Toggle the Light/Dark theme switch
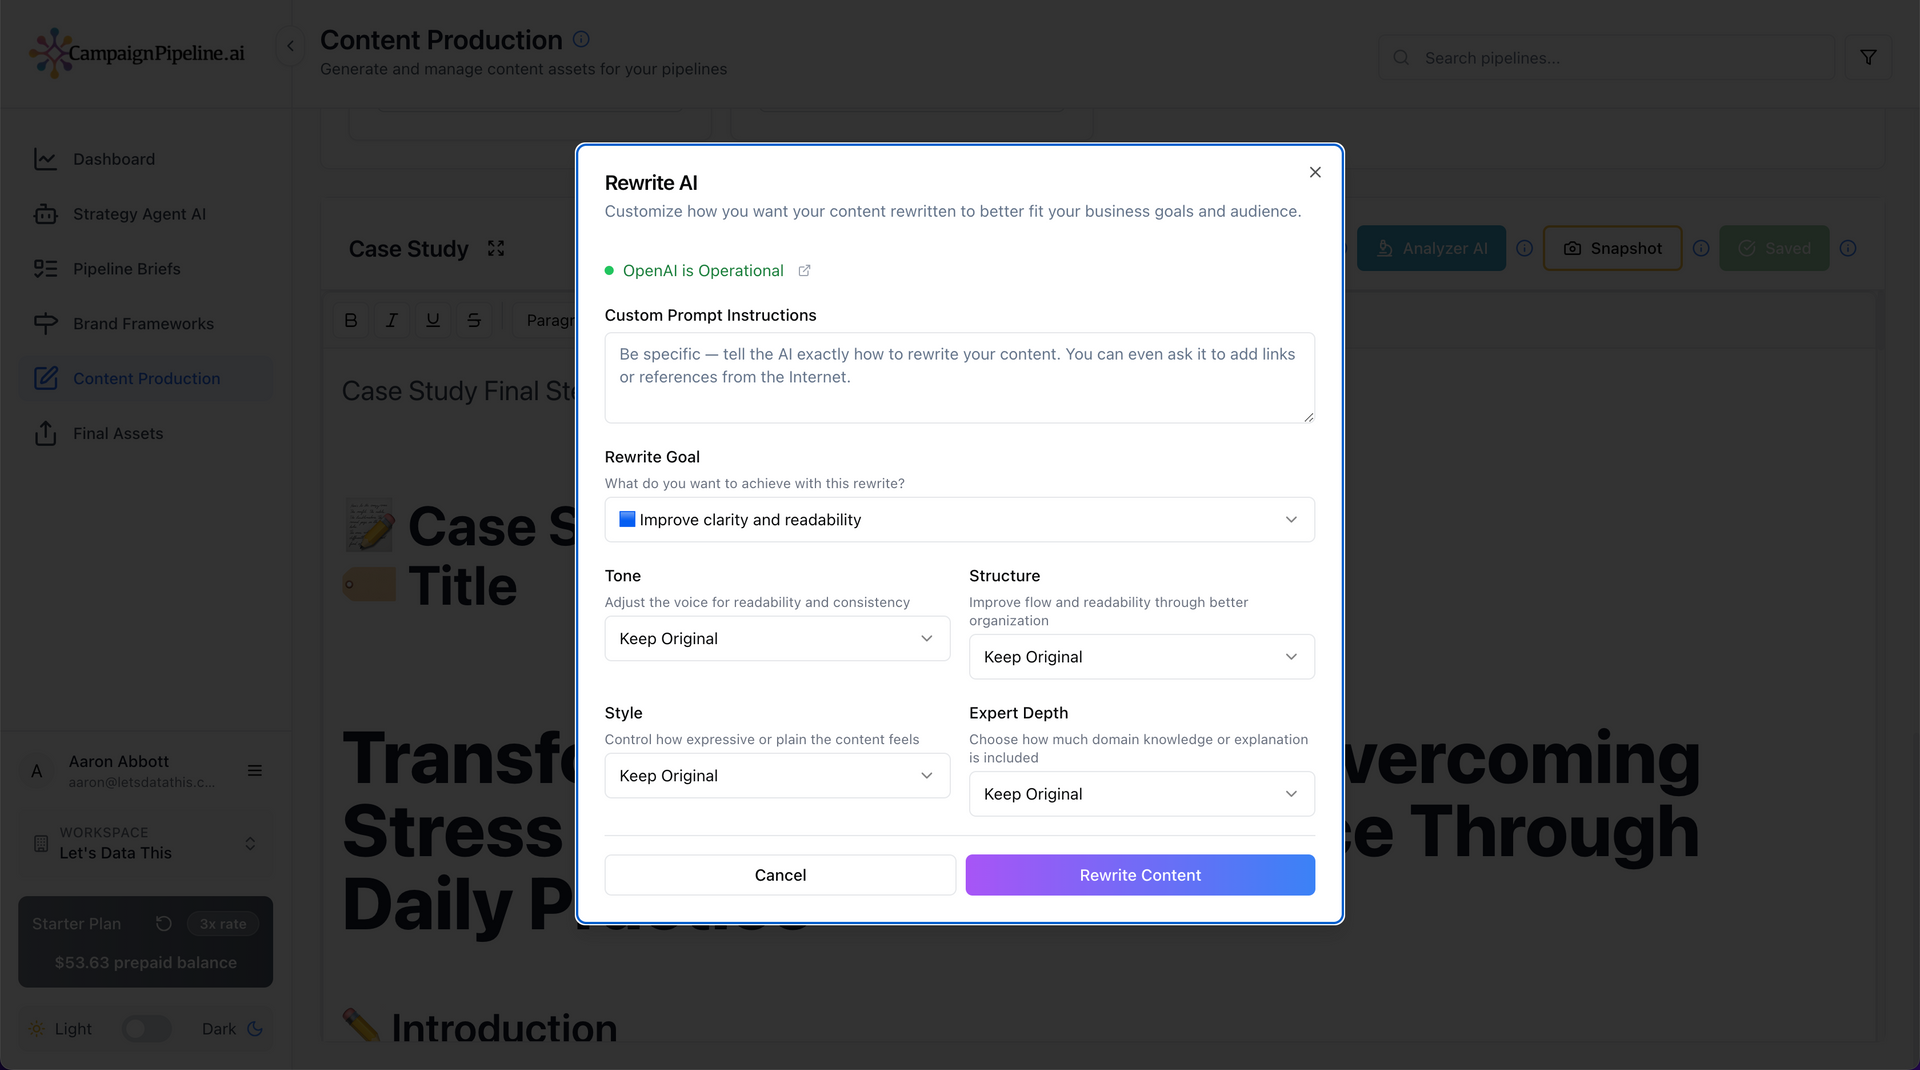Image resolution: width=1920 pixels, height=1070 pixels. 146,1029
